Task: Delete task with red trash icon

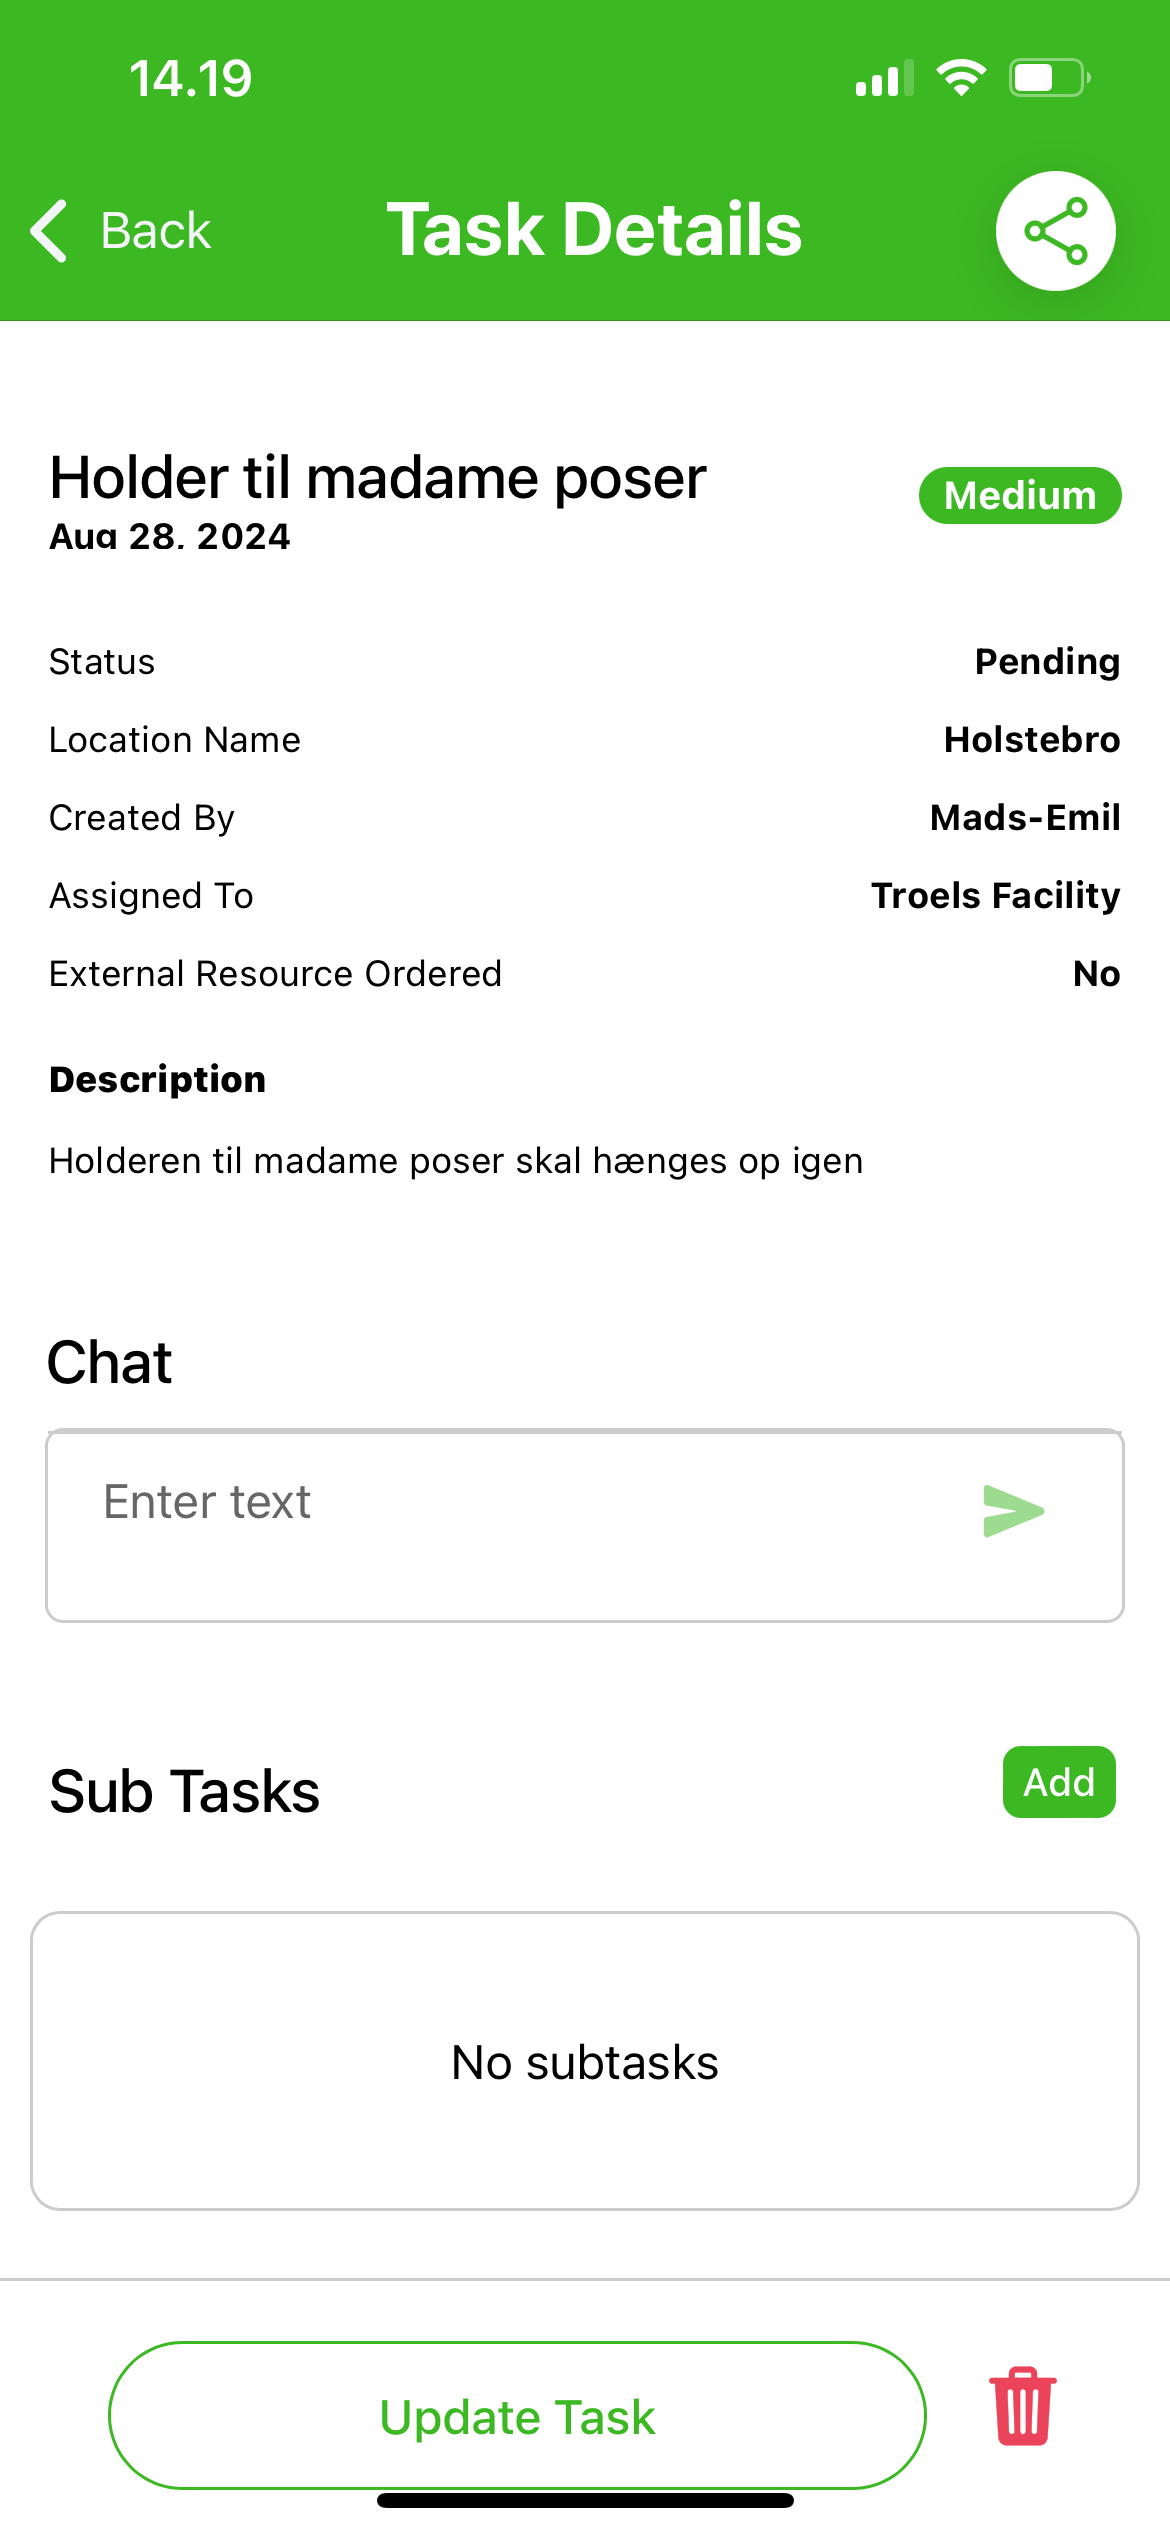Action: point(1022,2407)
